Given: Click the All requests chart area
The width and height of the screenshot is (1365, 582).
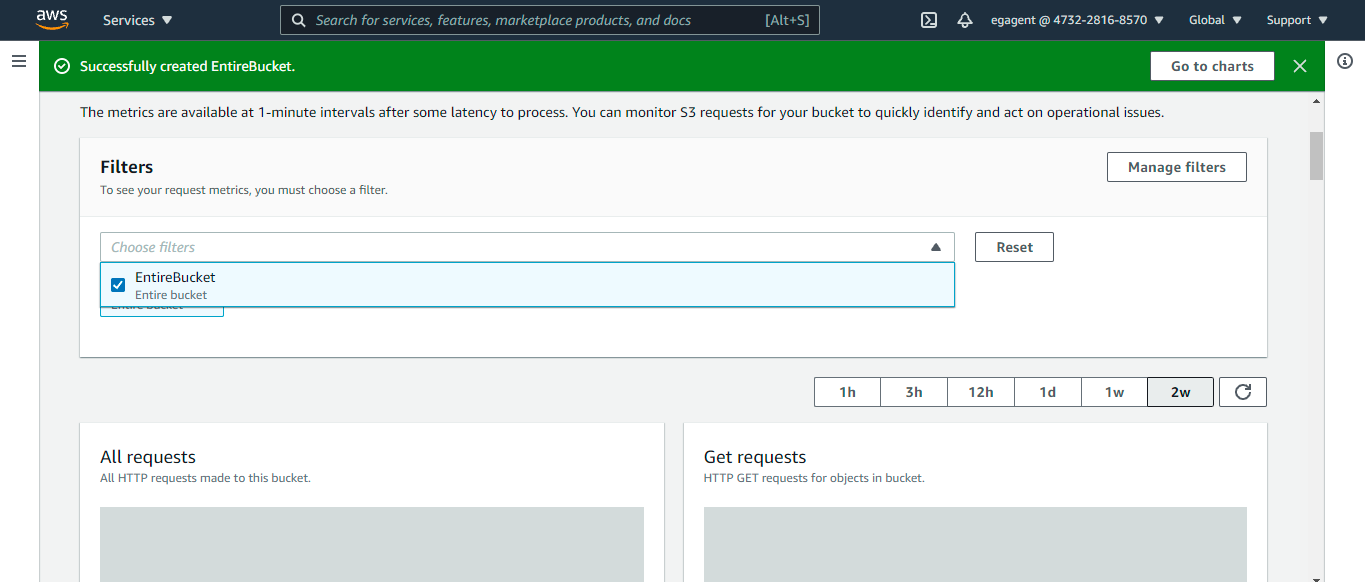Looking at the screenshot, I should [372, 544].
